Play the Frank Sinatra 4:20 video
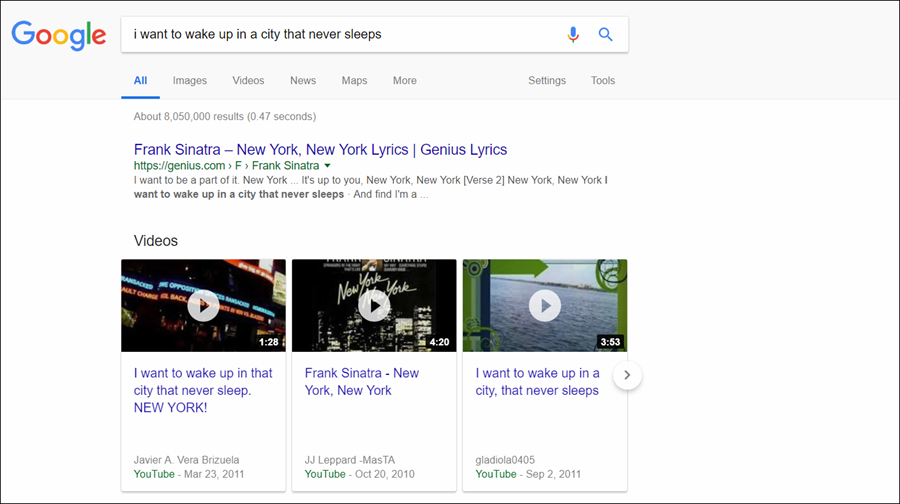The height and width of the screenshot is (504, 900). coord(374,305)
